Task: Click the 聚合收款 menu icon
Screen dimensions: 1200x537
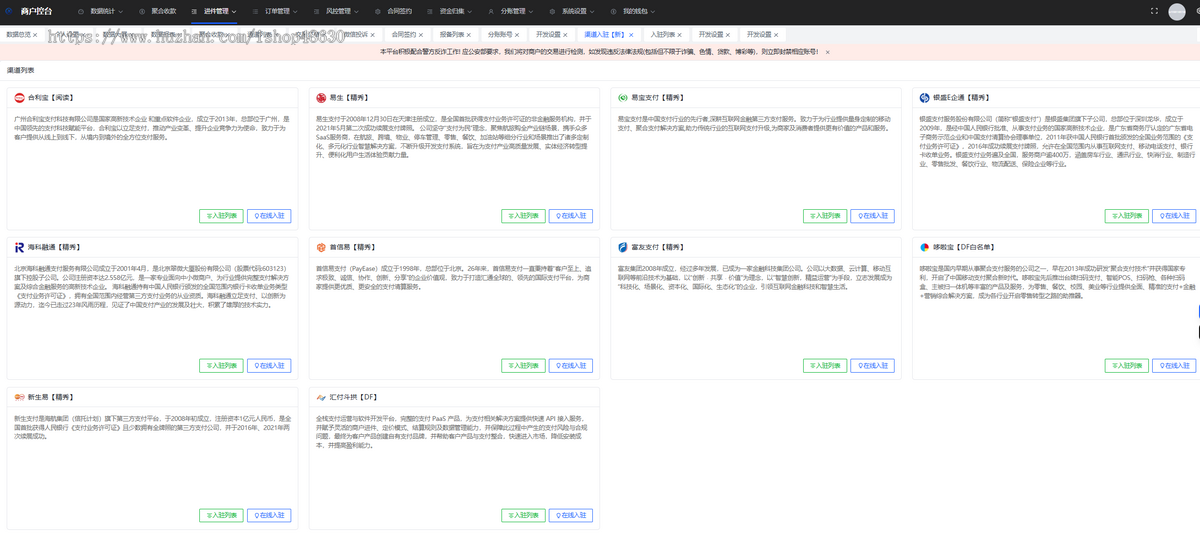Action: pyautogui.click(x=143, y=11)
